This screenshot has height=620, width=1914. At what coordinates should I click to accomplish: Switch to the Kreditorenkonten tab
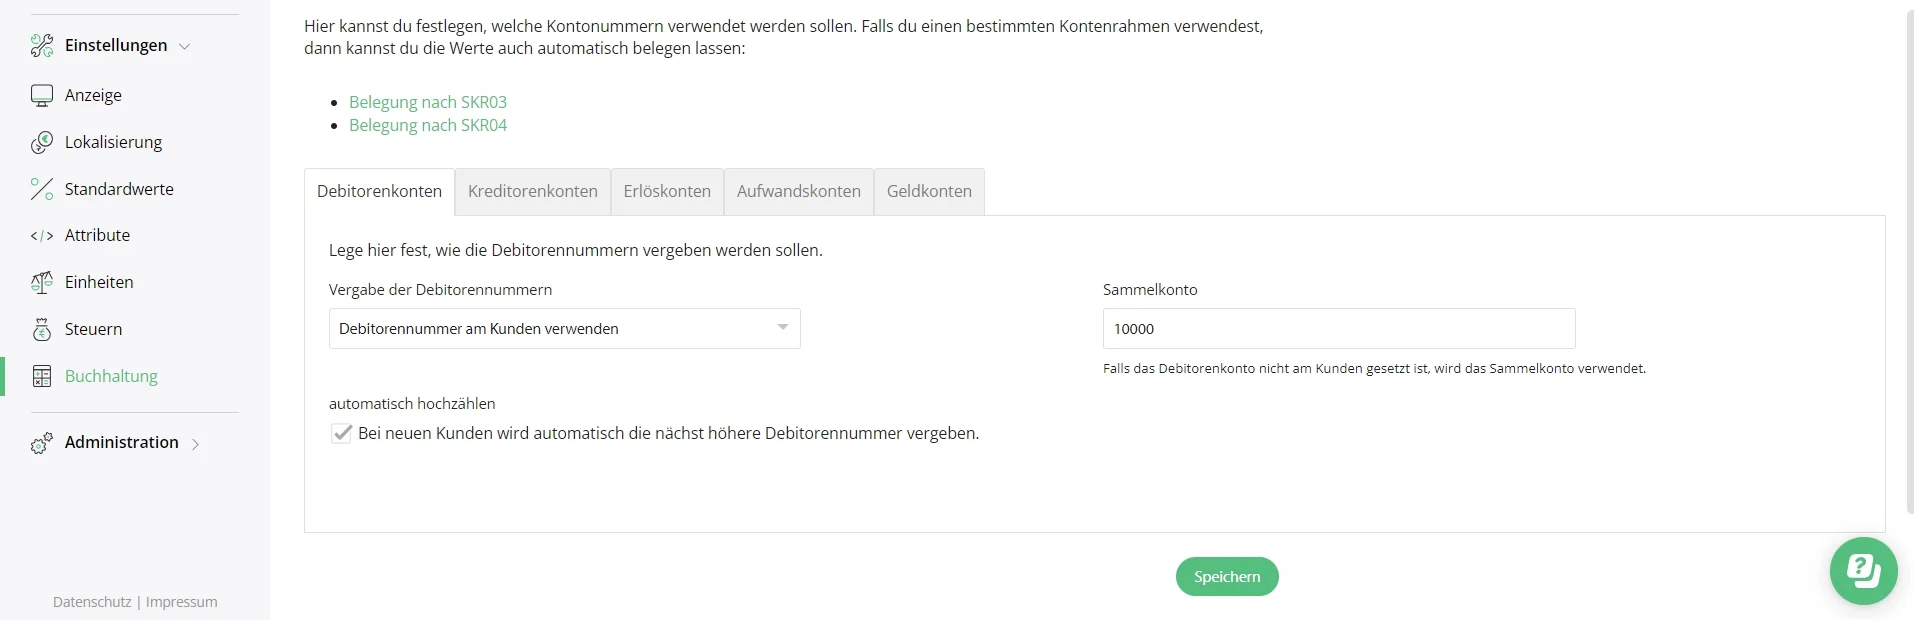coord(533,191)
